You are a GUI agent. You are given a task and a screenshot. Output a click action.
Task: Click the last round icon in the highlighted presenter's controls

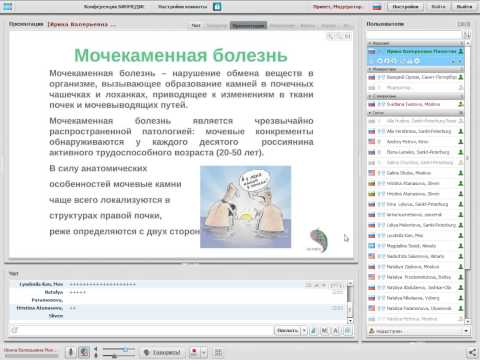[x=417, y=61]
